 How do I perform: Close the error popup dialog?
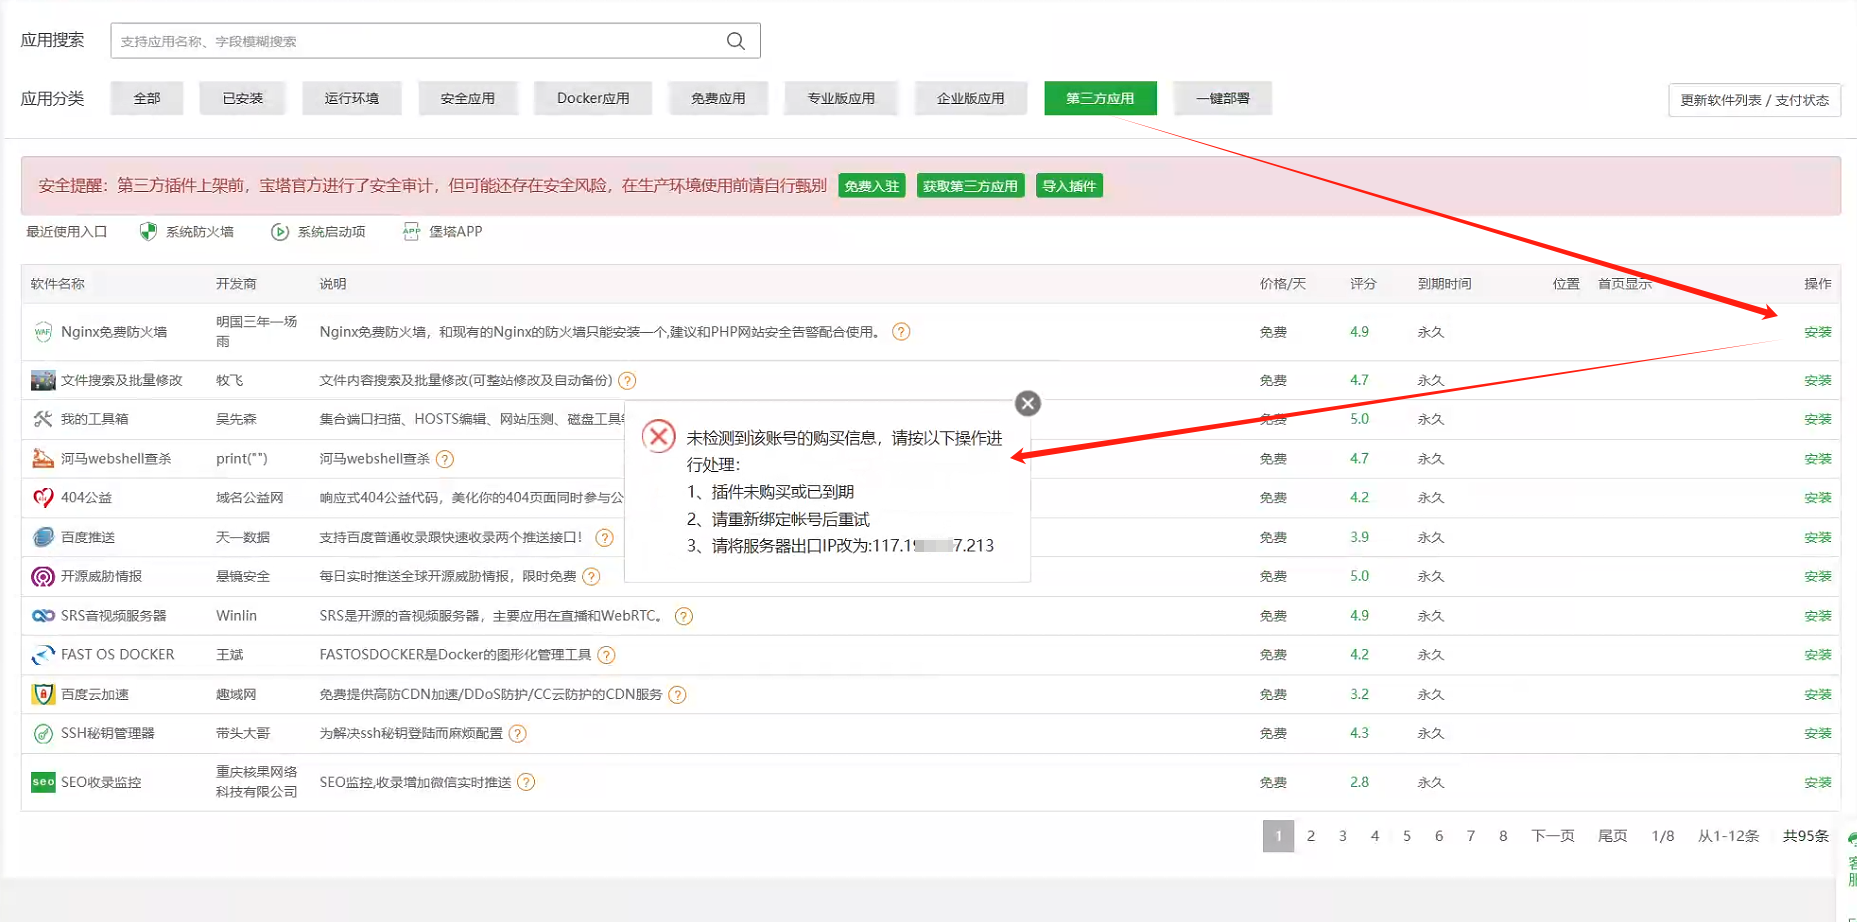pos(1028,403)
